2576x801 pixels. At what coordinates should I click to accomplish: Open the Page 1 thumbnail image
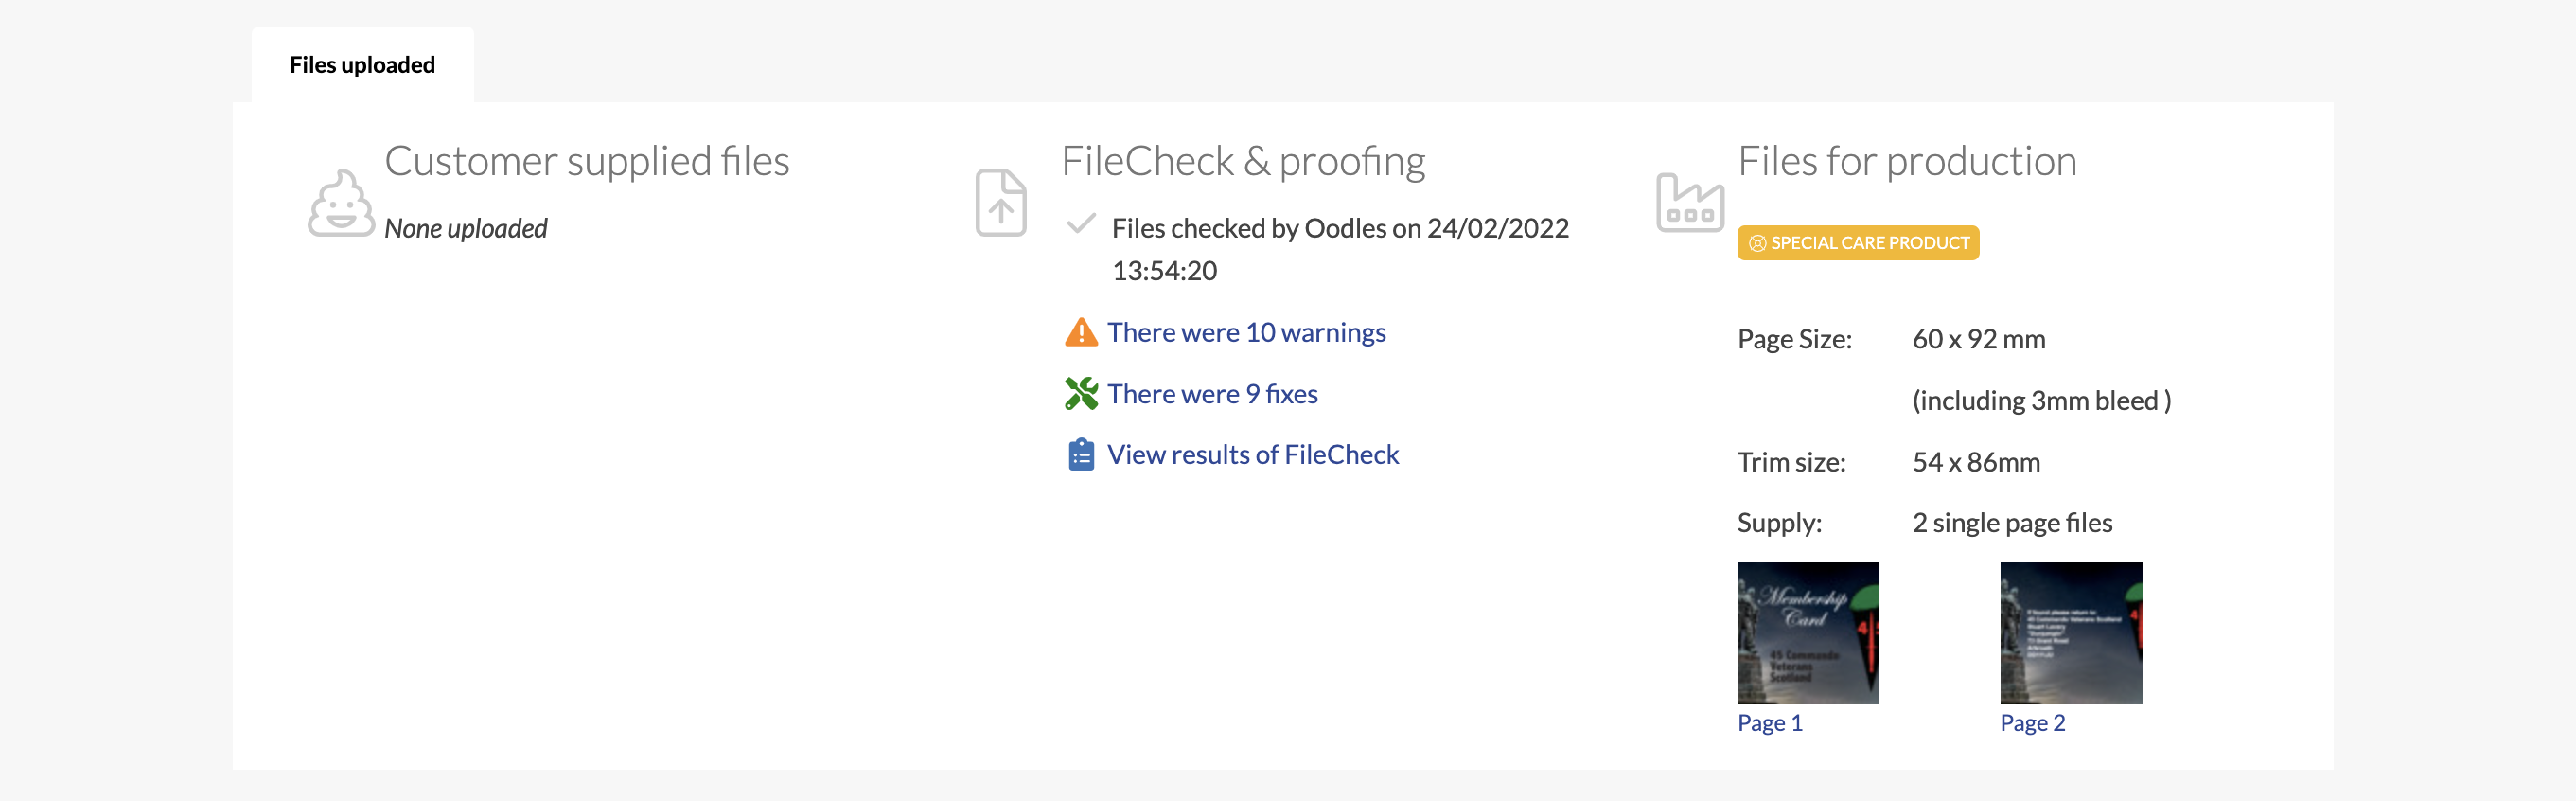(x=1808, y=633)
